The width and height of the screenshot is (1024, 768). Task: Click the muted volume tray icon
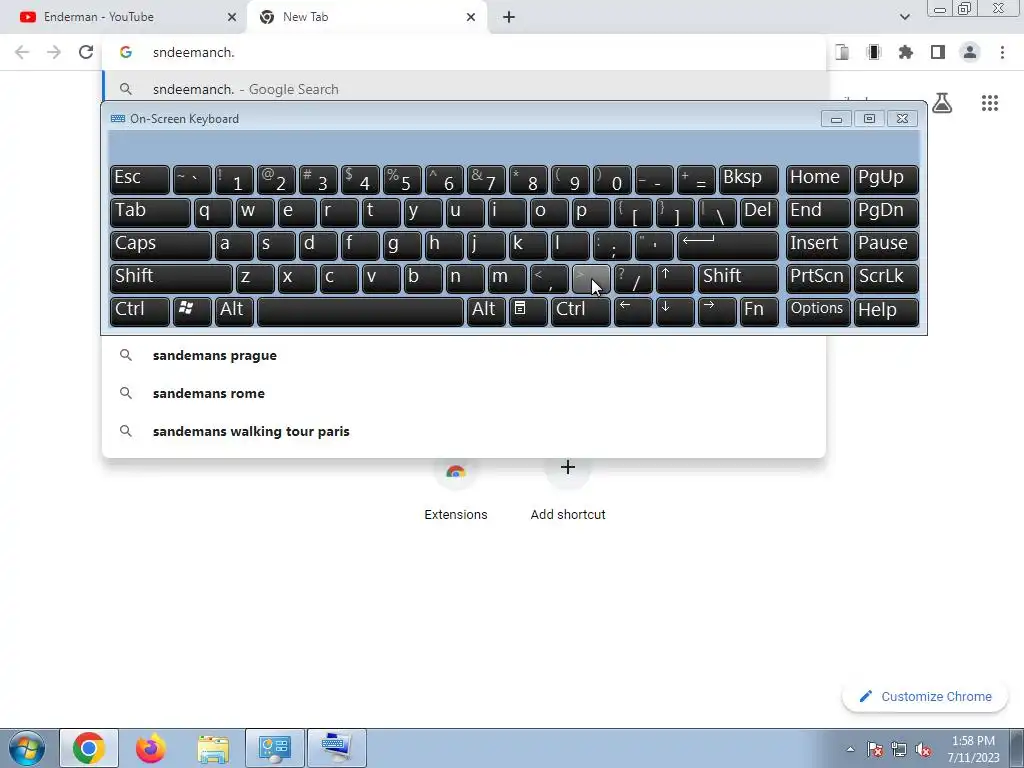[923, 749]
